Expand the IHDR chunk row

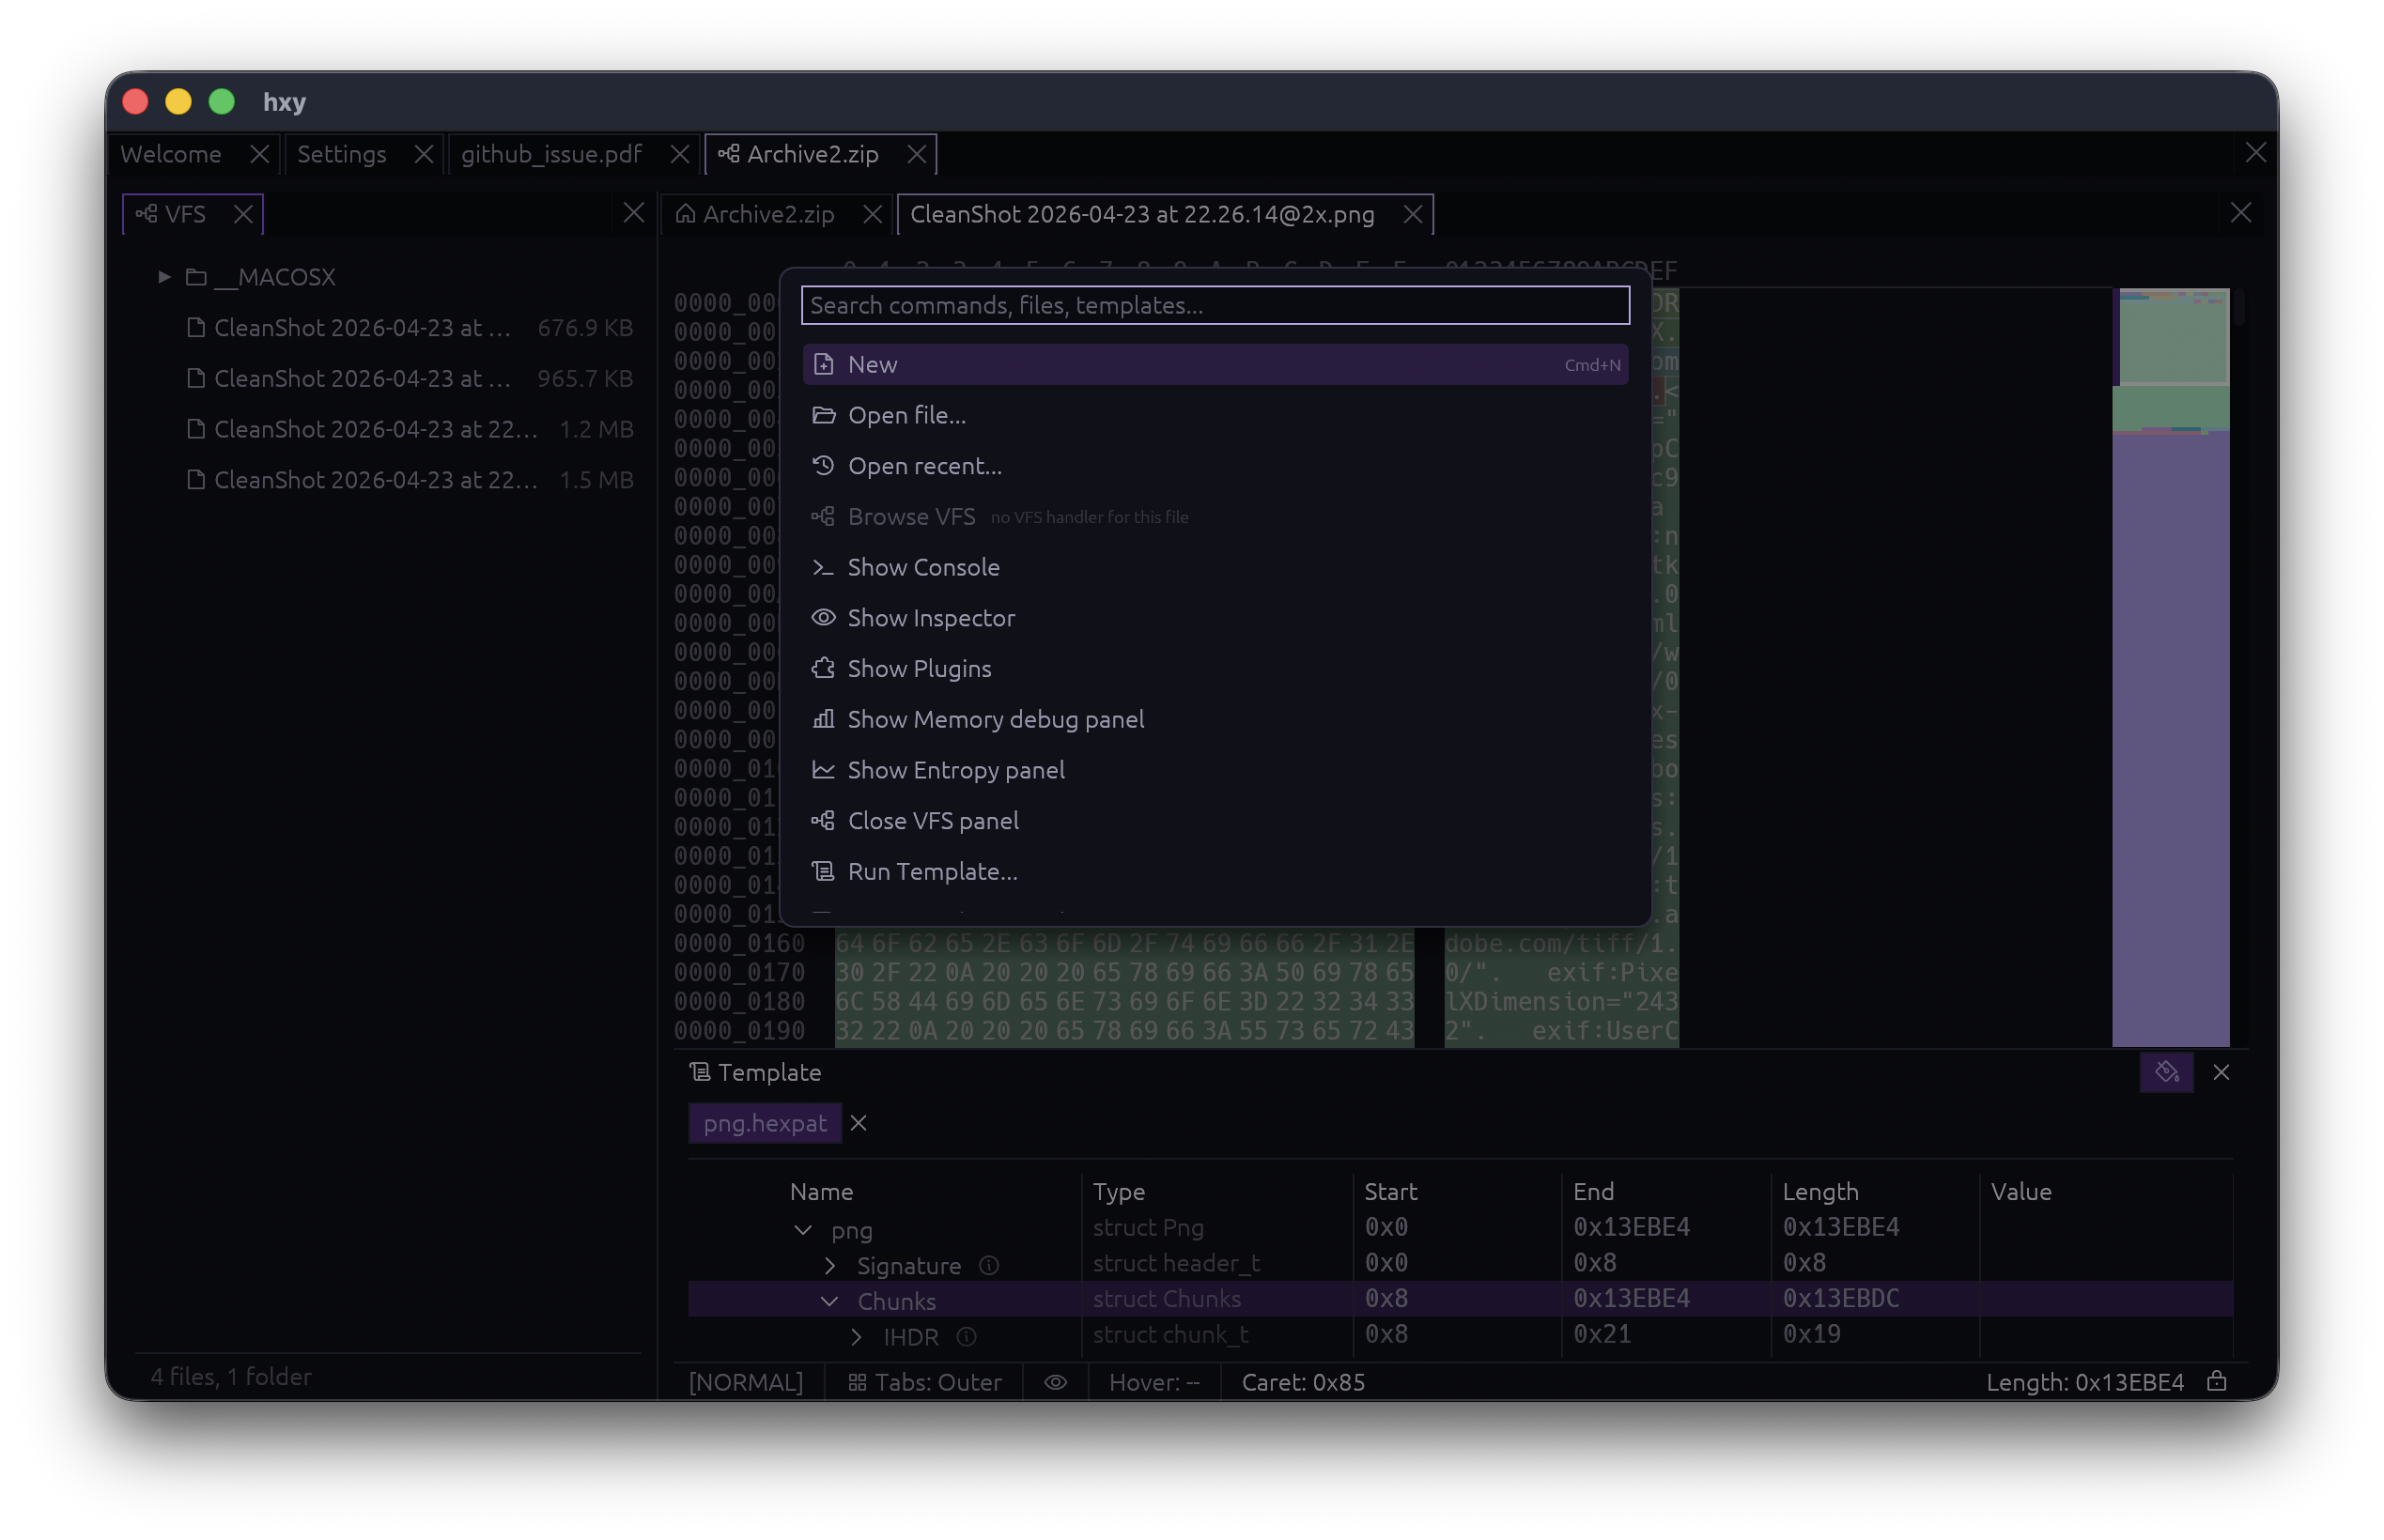[856, 1337]
